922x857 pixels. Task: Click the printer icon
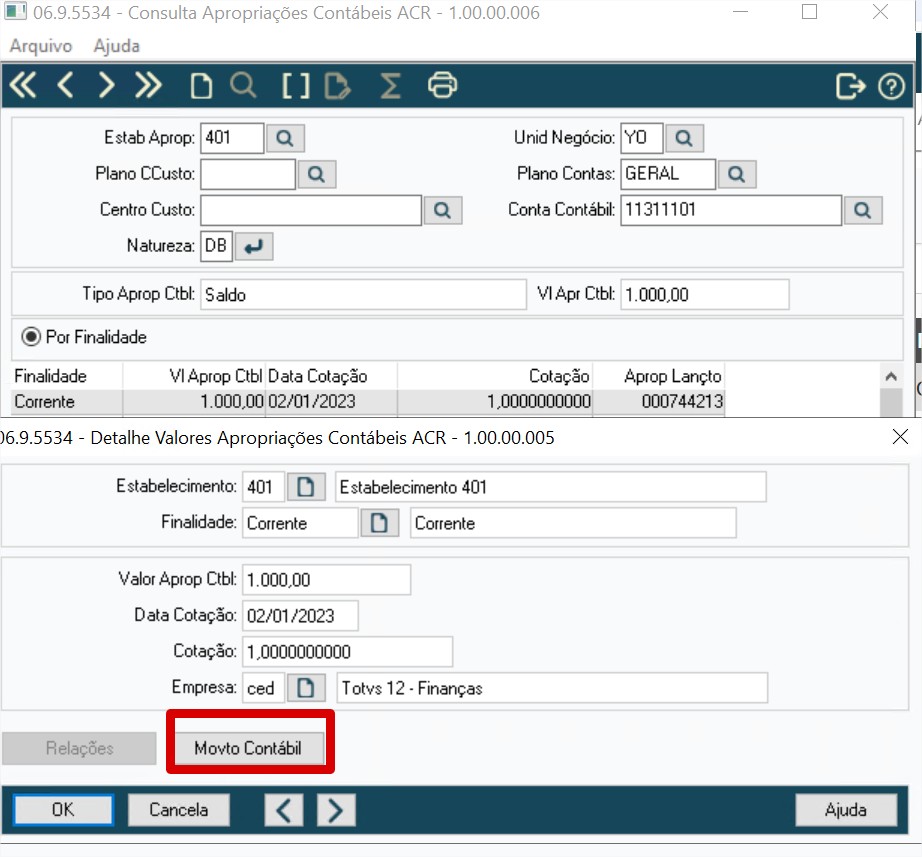[x=442, y=85]
